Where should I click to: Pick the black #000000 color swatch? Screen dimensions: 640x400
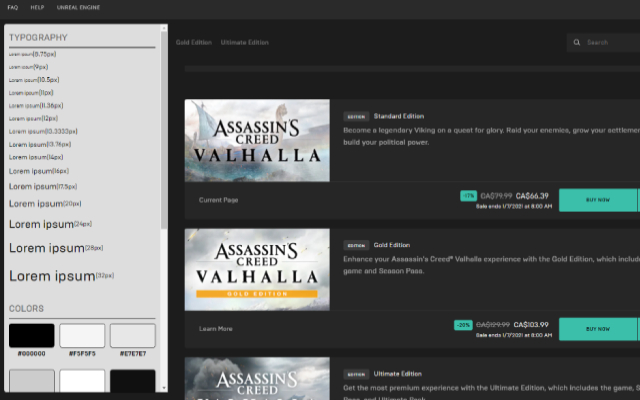tap(32, 335)
